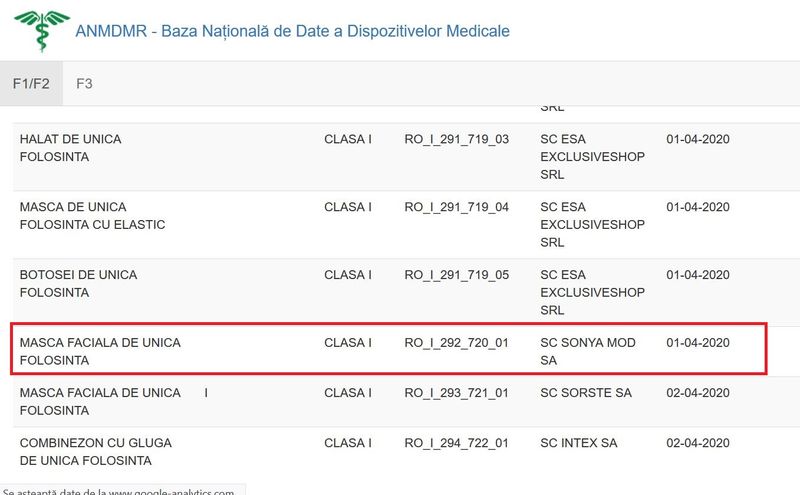Switch to the F1/F2 tab

[31, 84]
